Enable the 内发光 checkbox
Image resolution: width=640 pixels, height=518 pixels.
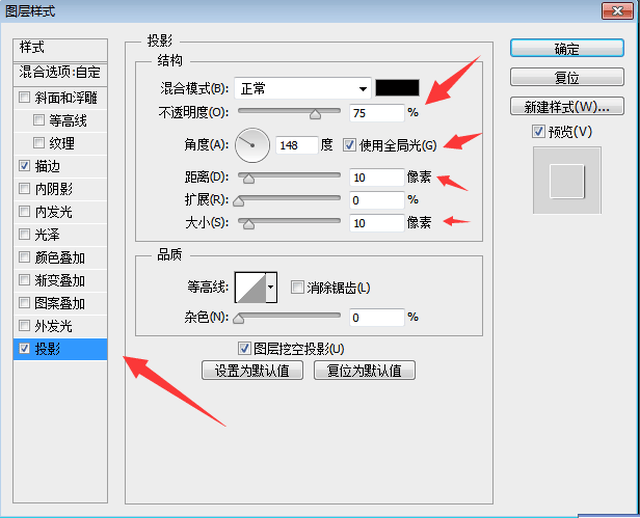pos(24,211)
